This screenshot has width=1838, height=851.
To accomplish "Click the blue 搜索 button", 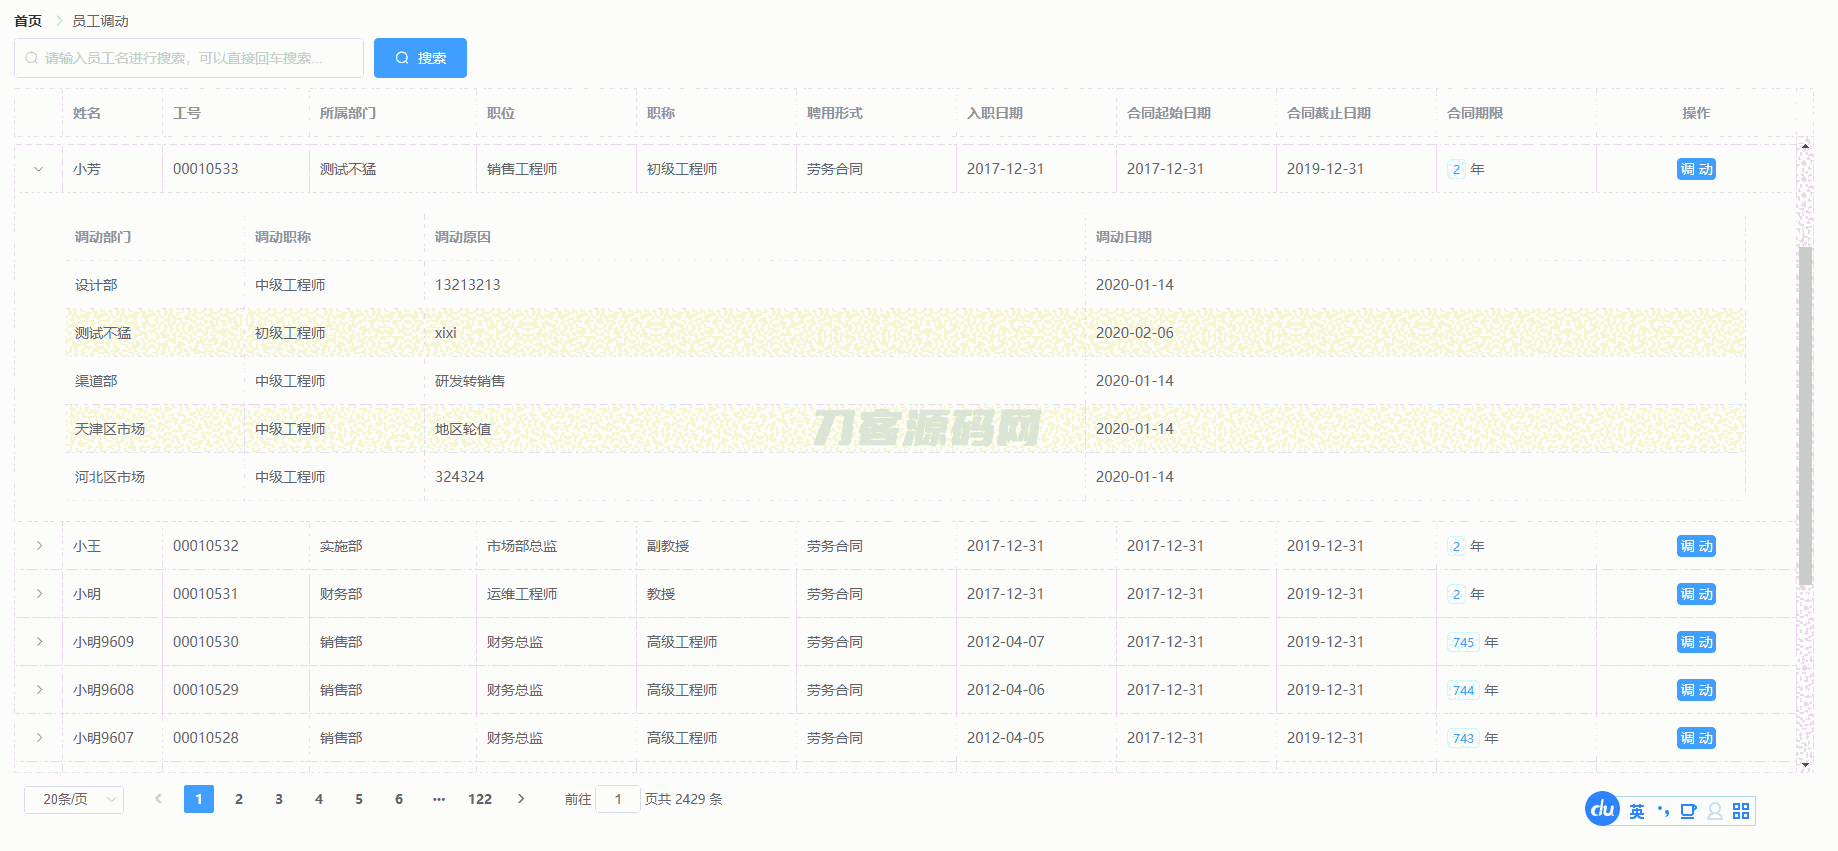I will 420,58.
